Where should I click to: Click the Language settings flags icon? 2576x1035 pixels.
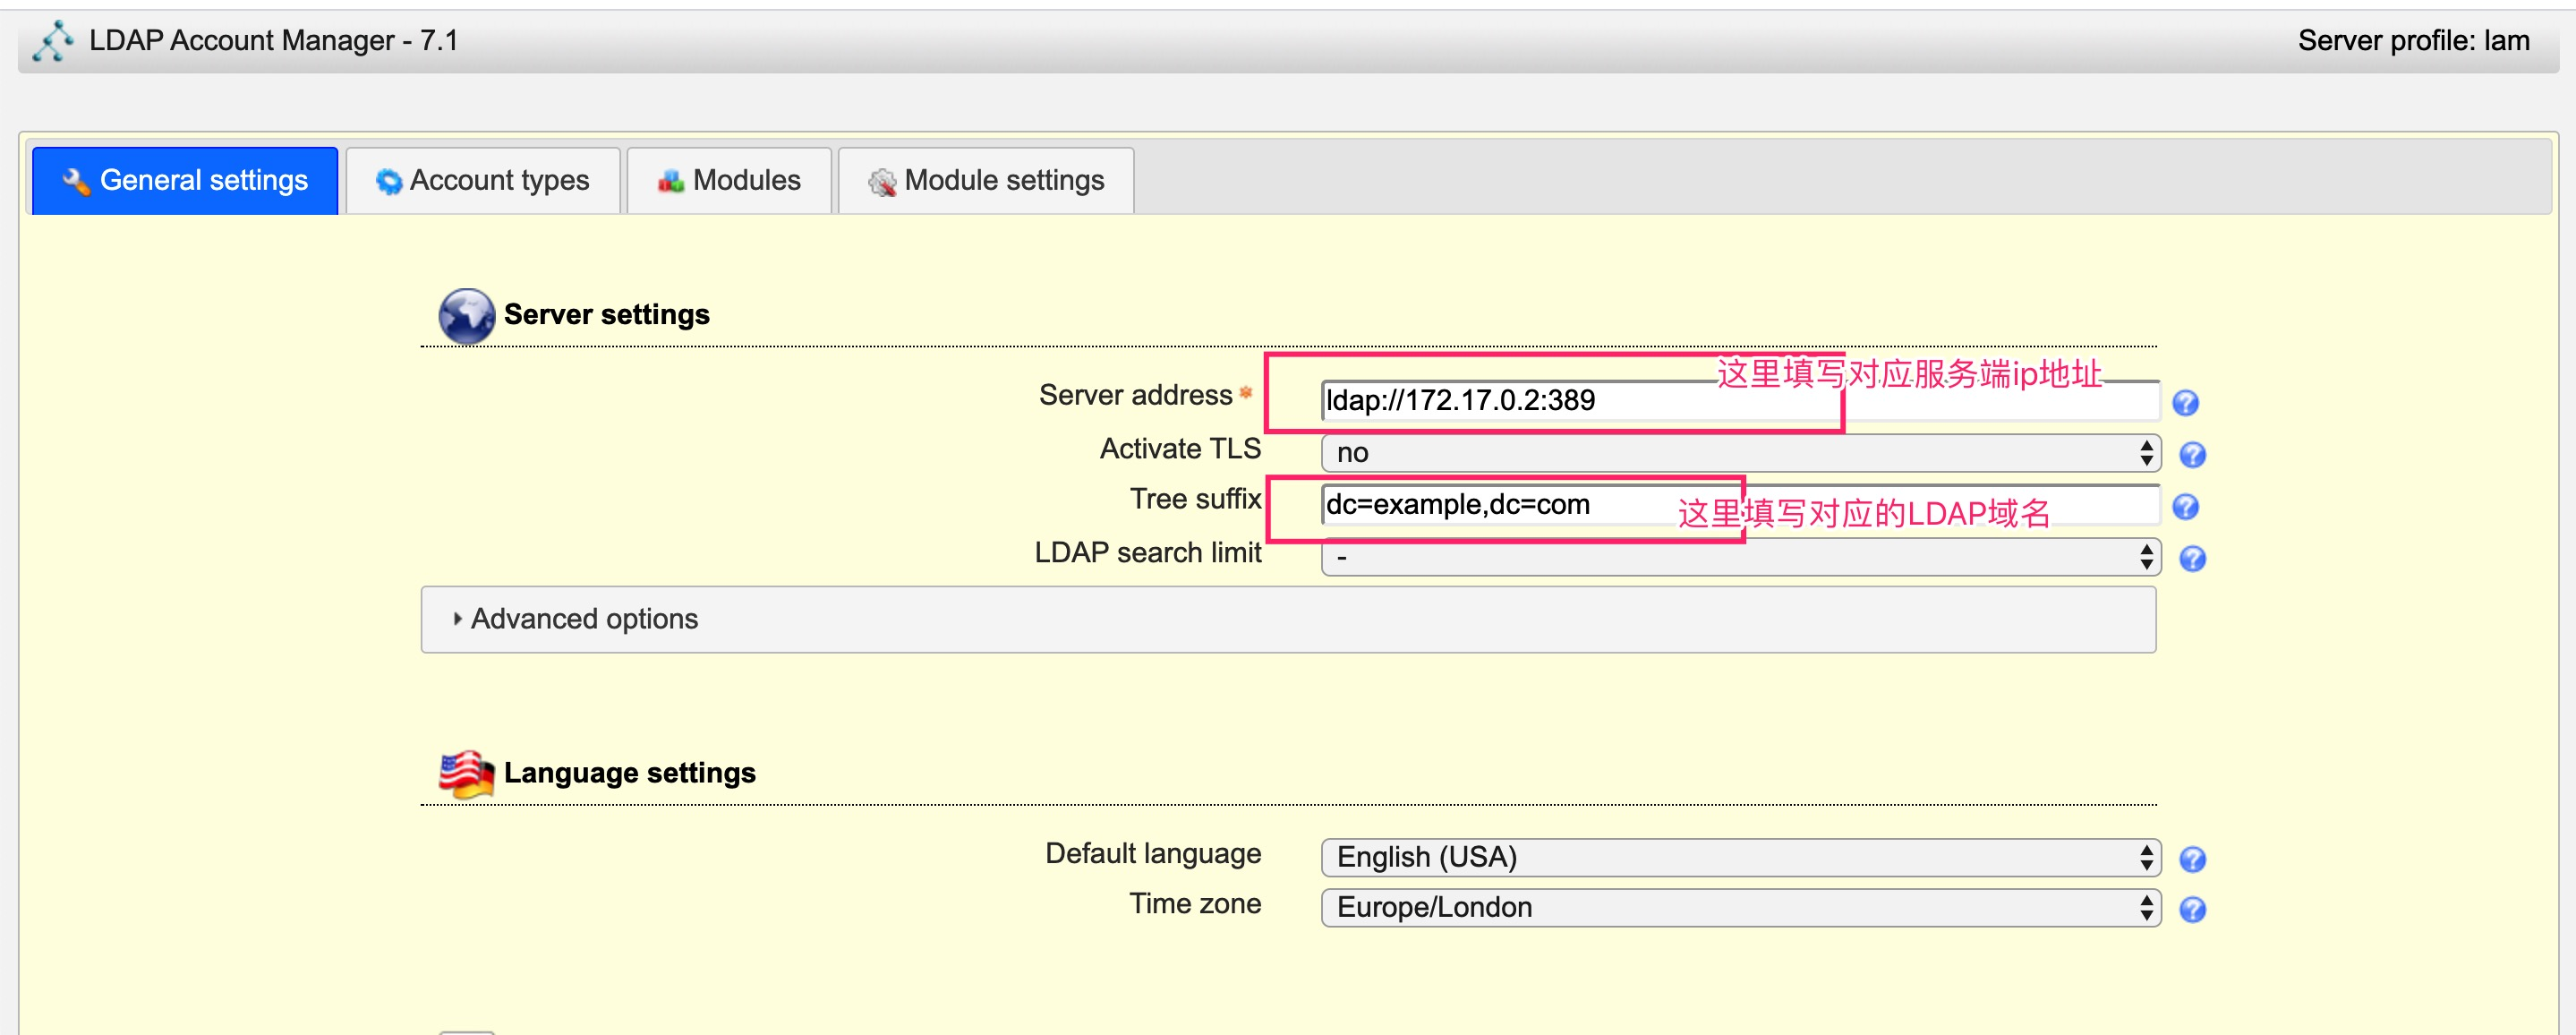coord(466,774)
